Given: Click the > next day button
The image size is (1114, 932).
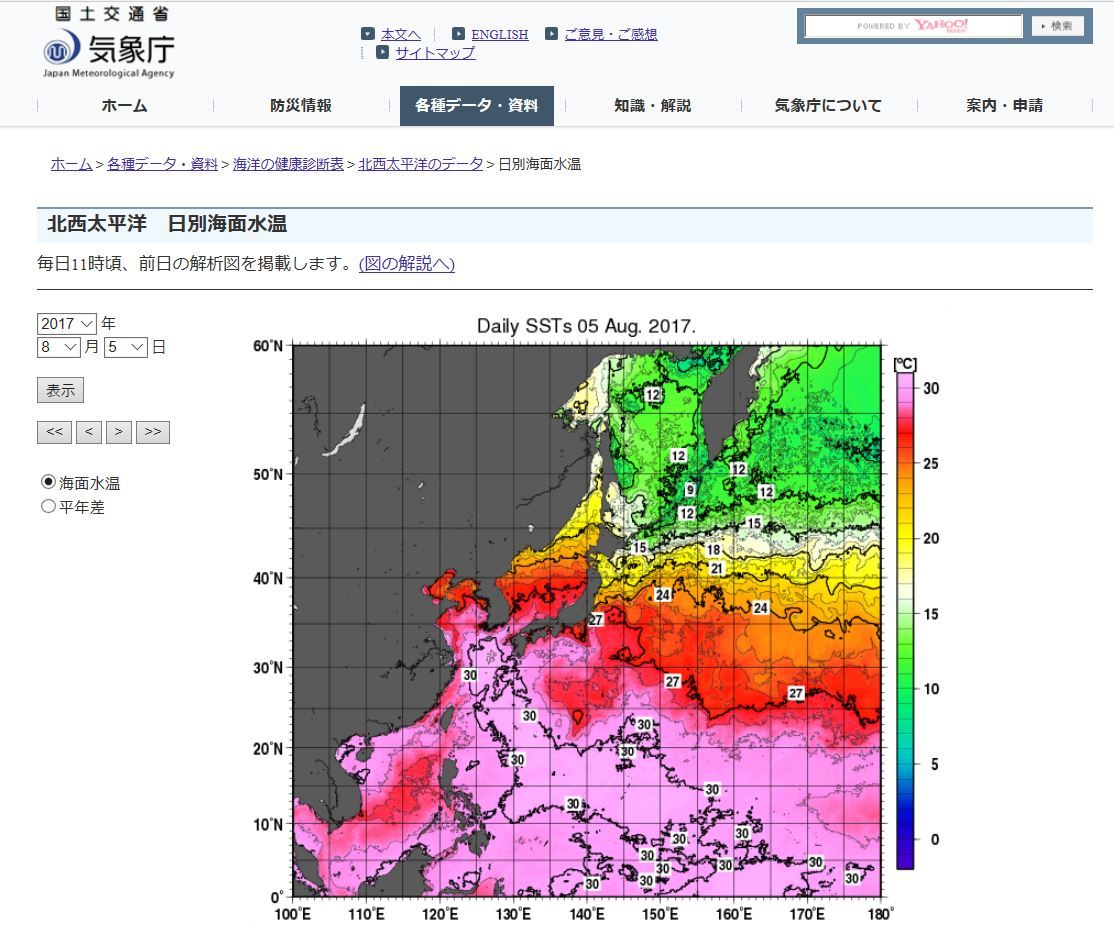Looking at the screenshot, I should tap(119, 432).
